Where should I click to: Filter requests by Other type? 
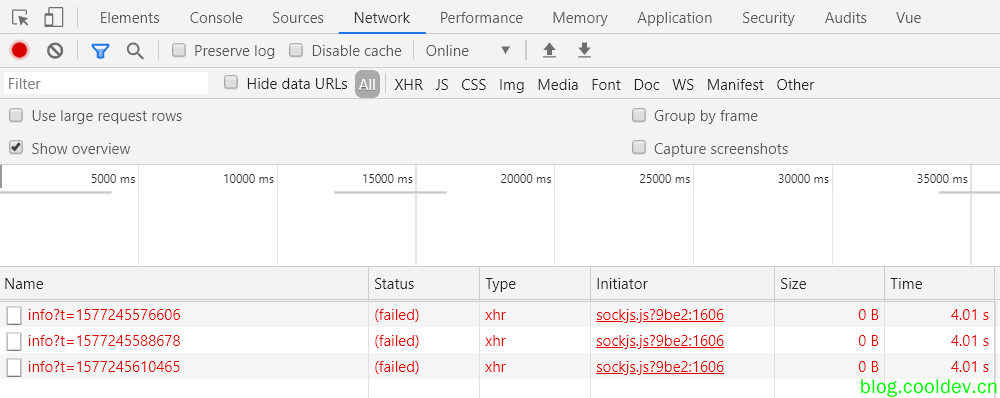(x=795, y=84)
